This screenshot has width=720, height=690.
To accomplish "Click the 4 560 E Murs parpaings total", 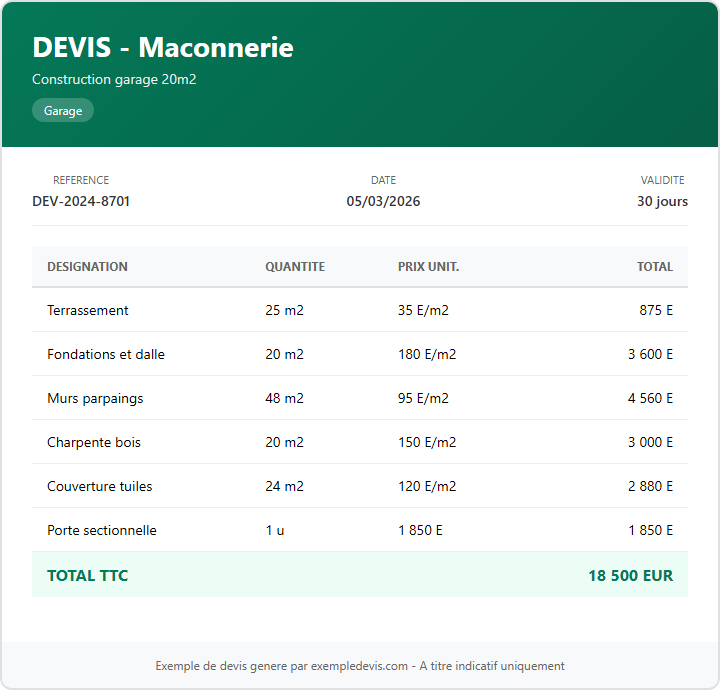I will (x=650, y=398).
